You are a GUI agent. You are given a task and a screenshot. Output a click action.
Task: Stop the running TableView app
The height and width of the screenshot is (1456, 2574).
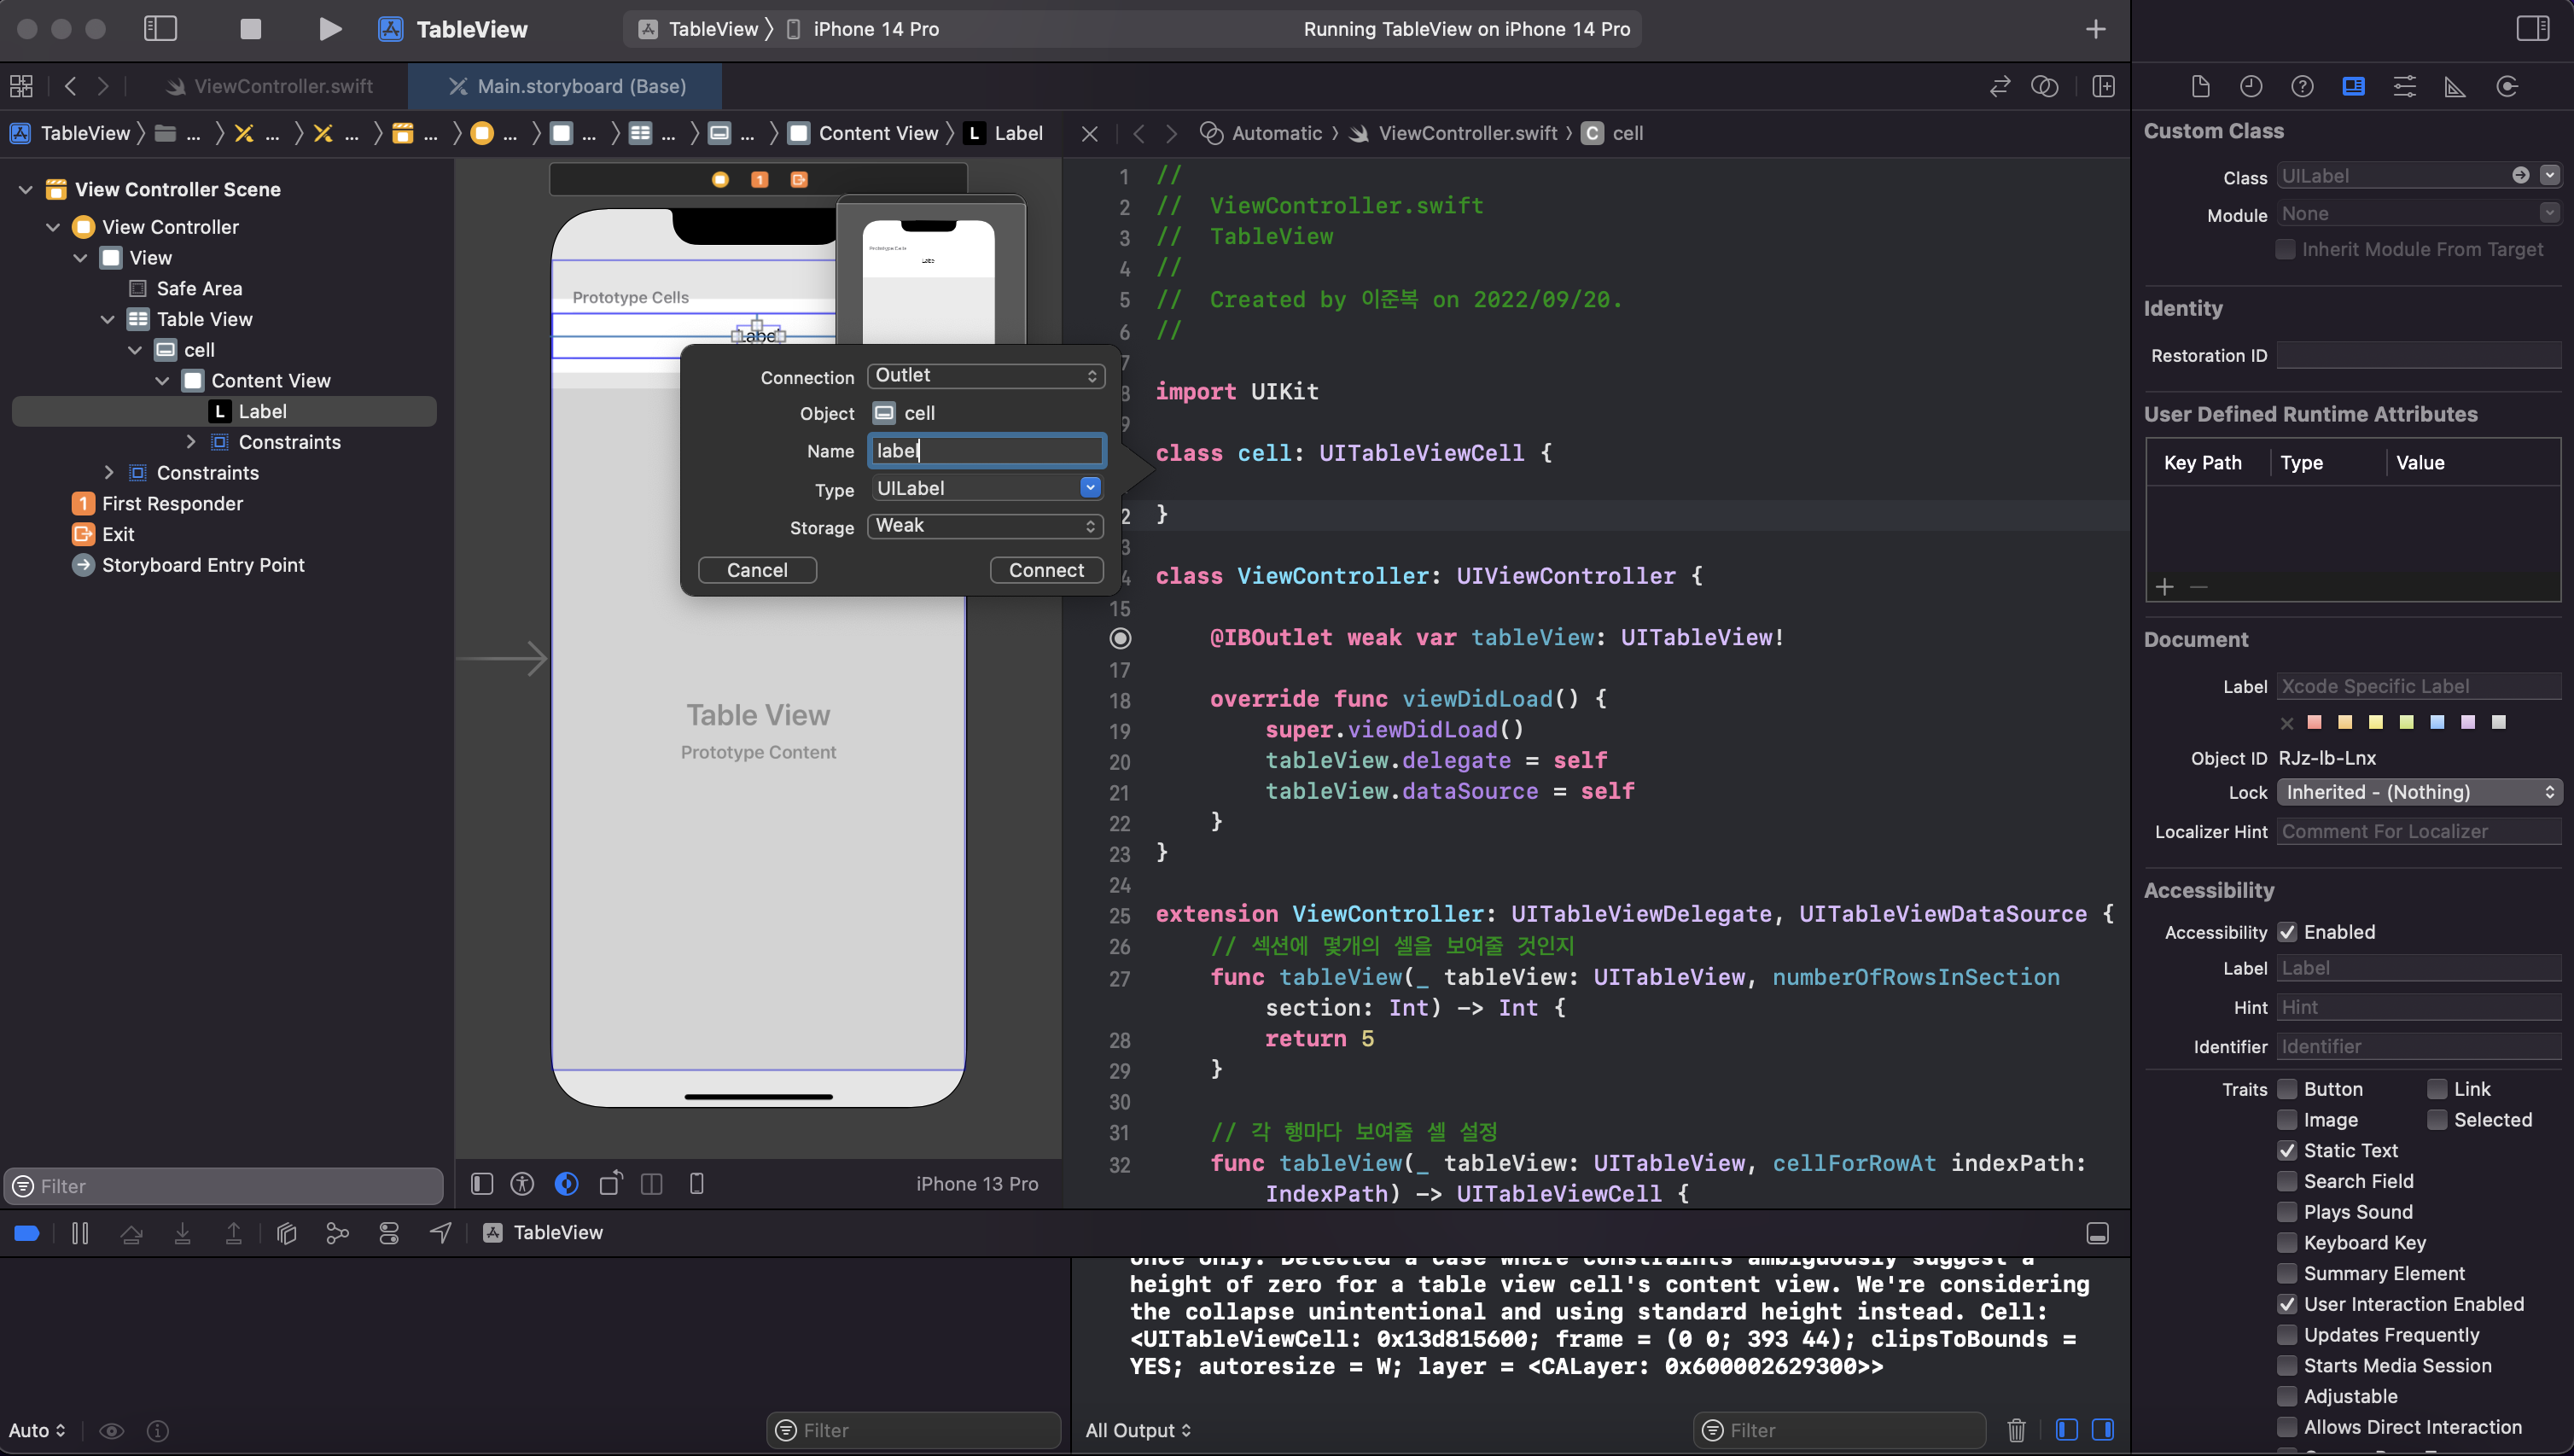250,29
